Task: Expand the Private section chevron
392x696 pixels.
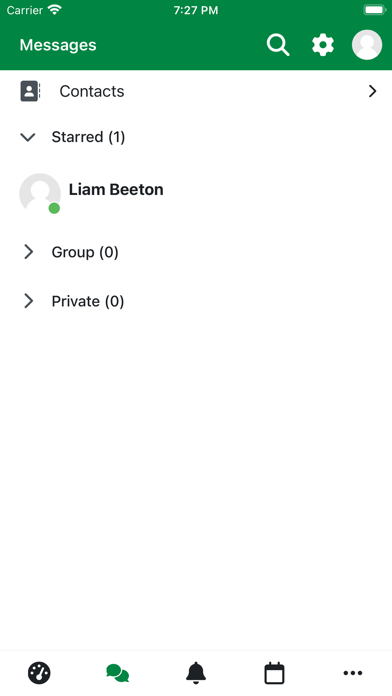Action: point(28,301)
